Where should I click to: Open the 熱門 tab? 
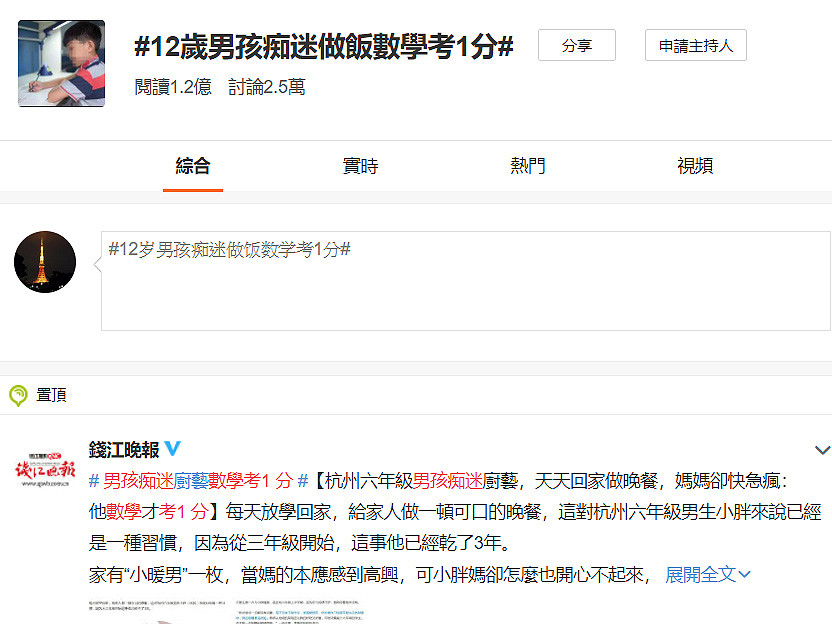point(527,166)
